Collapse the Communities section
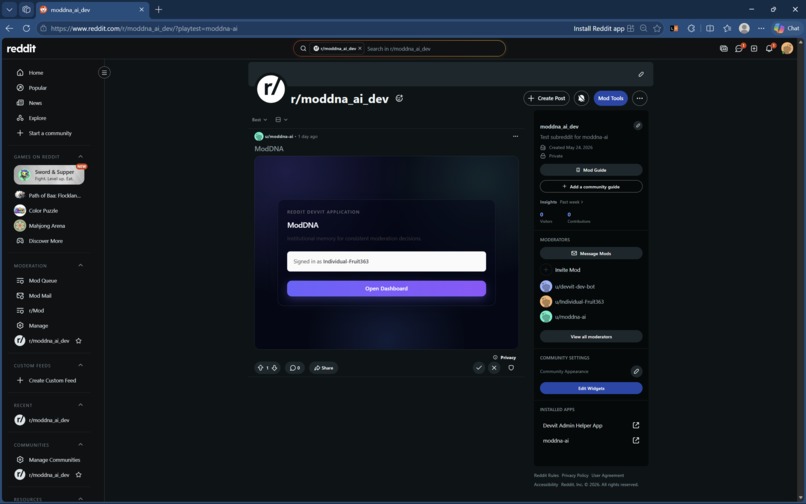Screen dimensions: 806x504 [81, 444]
